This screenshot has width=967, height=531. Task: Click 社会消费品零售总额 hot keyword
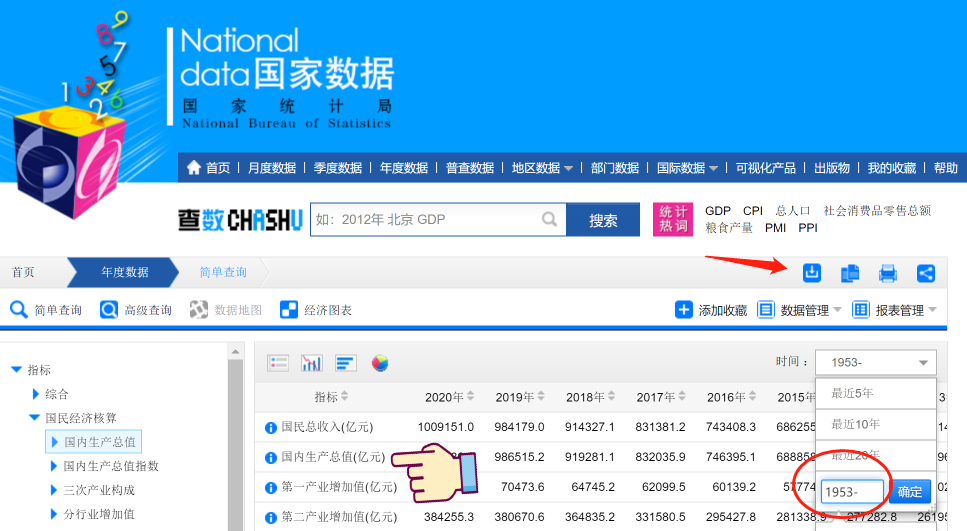(x=877, y=211)
